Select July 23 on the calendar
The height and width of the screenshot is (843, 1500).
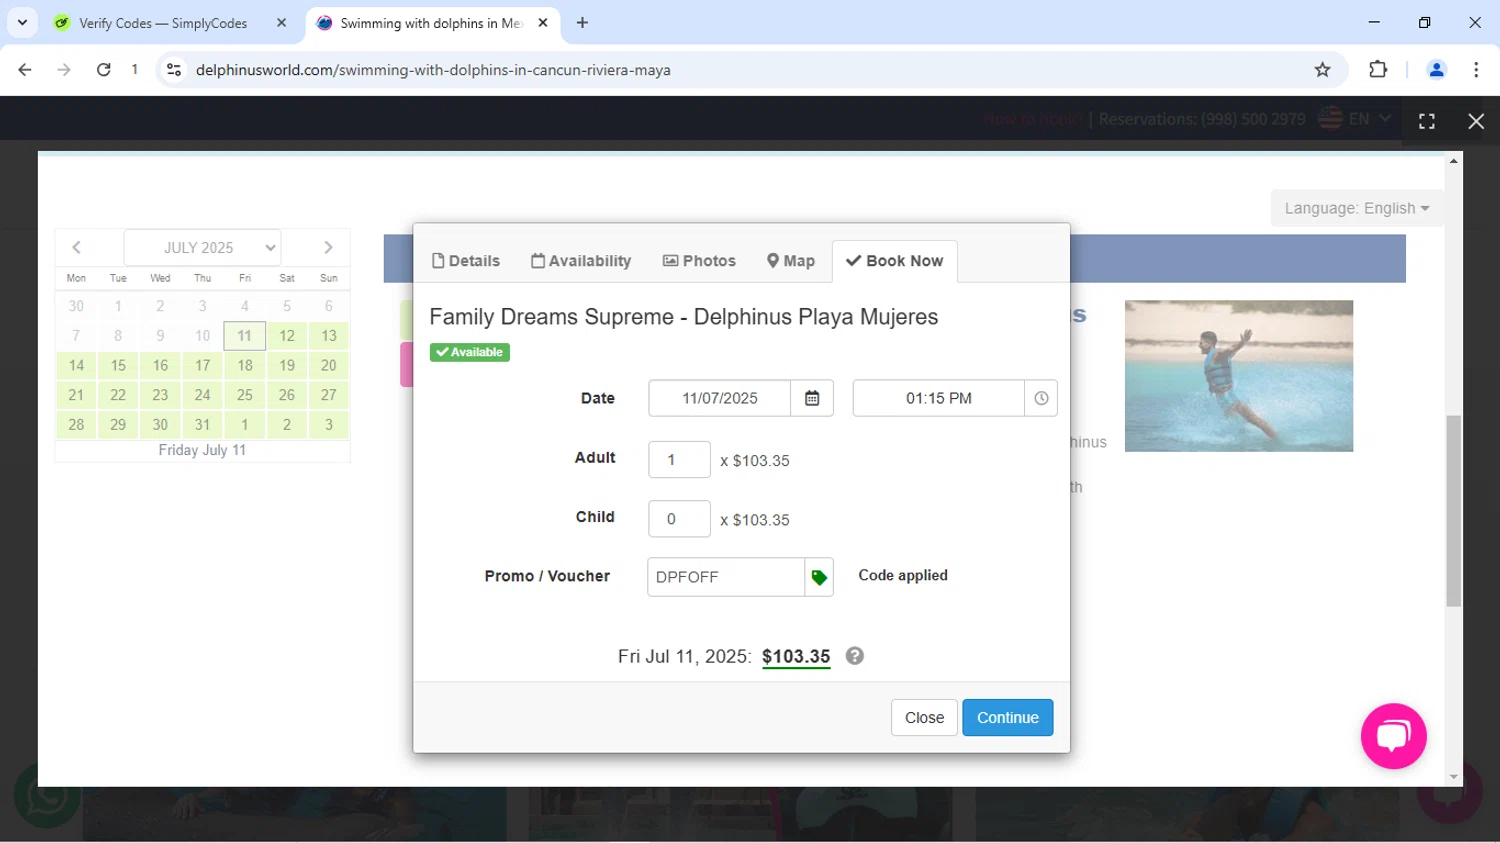[x=160, y=395]
